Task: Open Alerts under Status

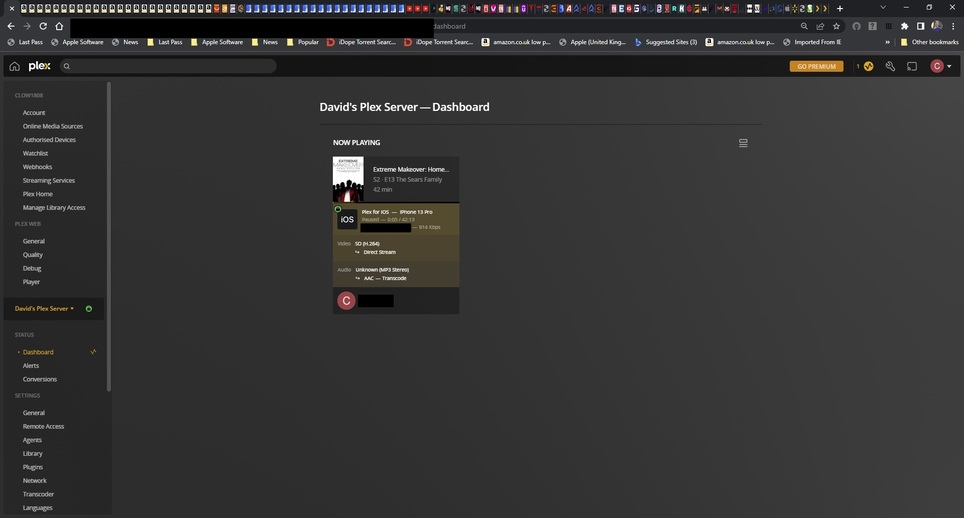Action: [31, 366]
